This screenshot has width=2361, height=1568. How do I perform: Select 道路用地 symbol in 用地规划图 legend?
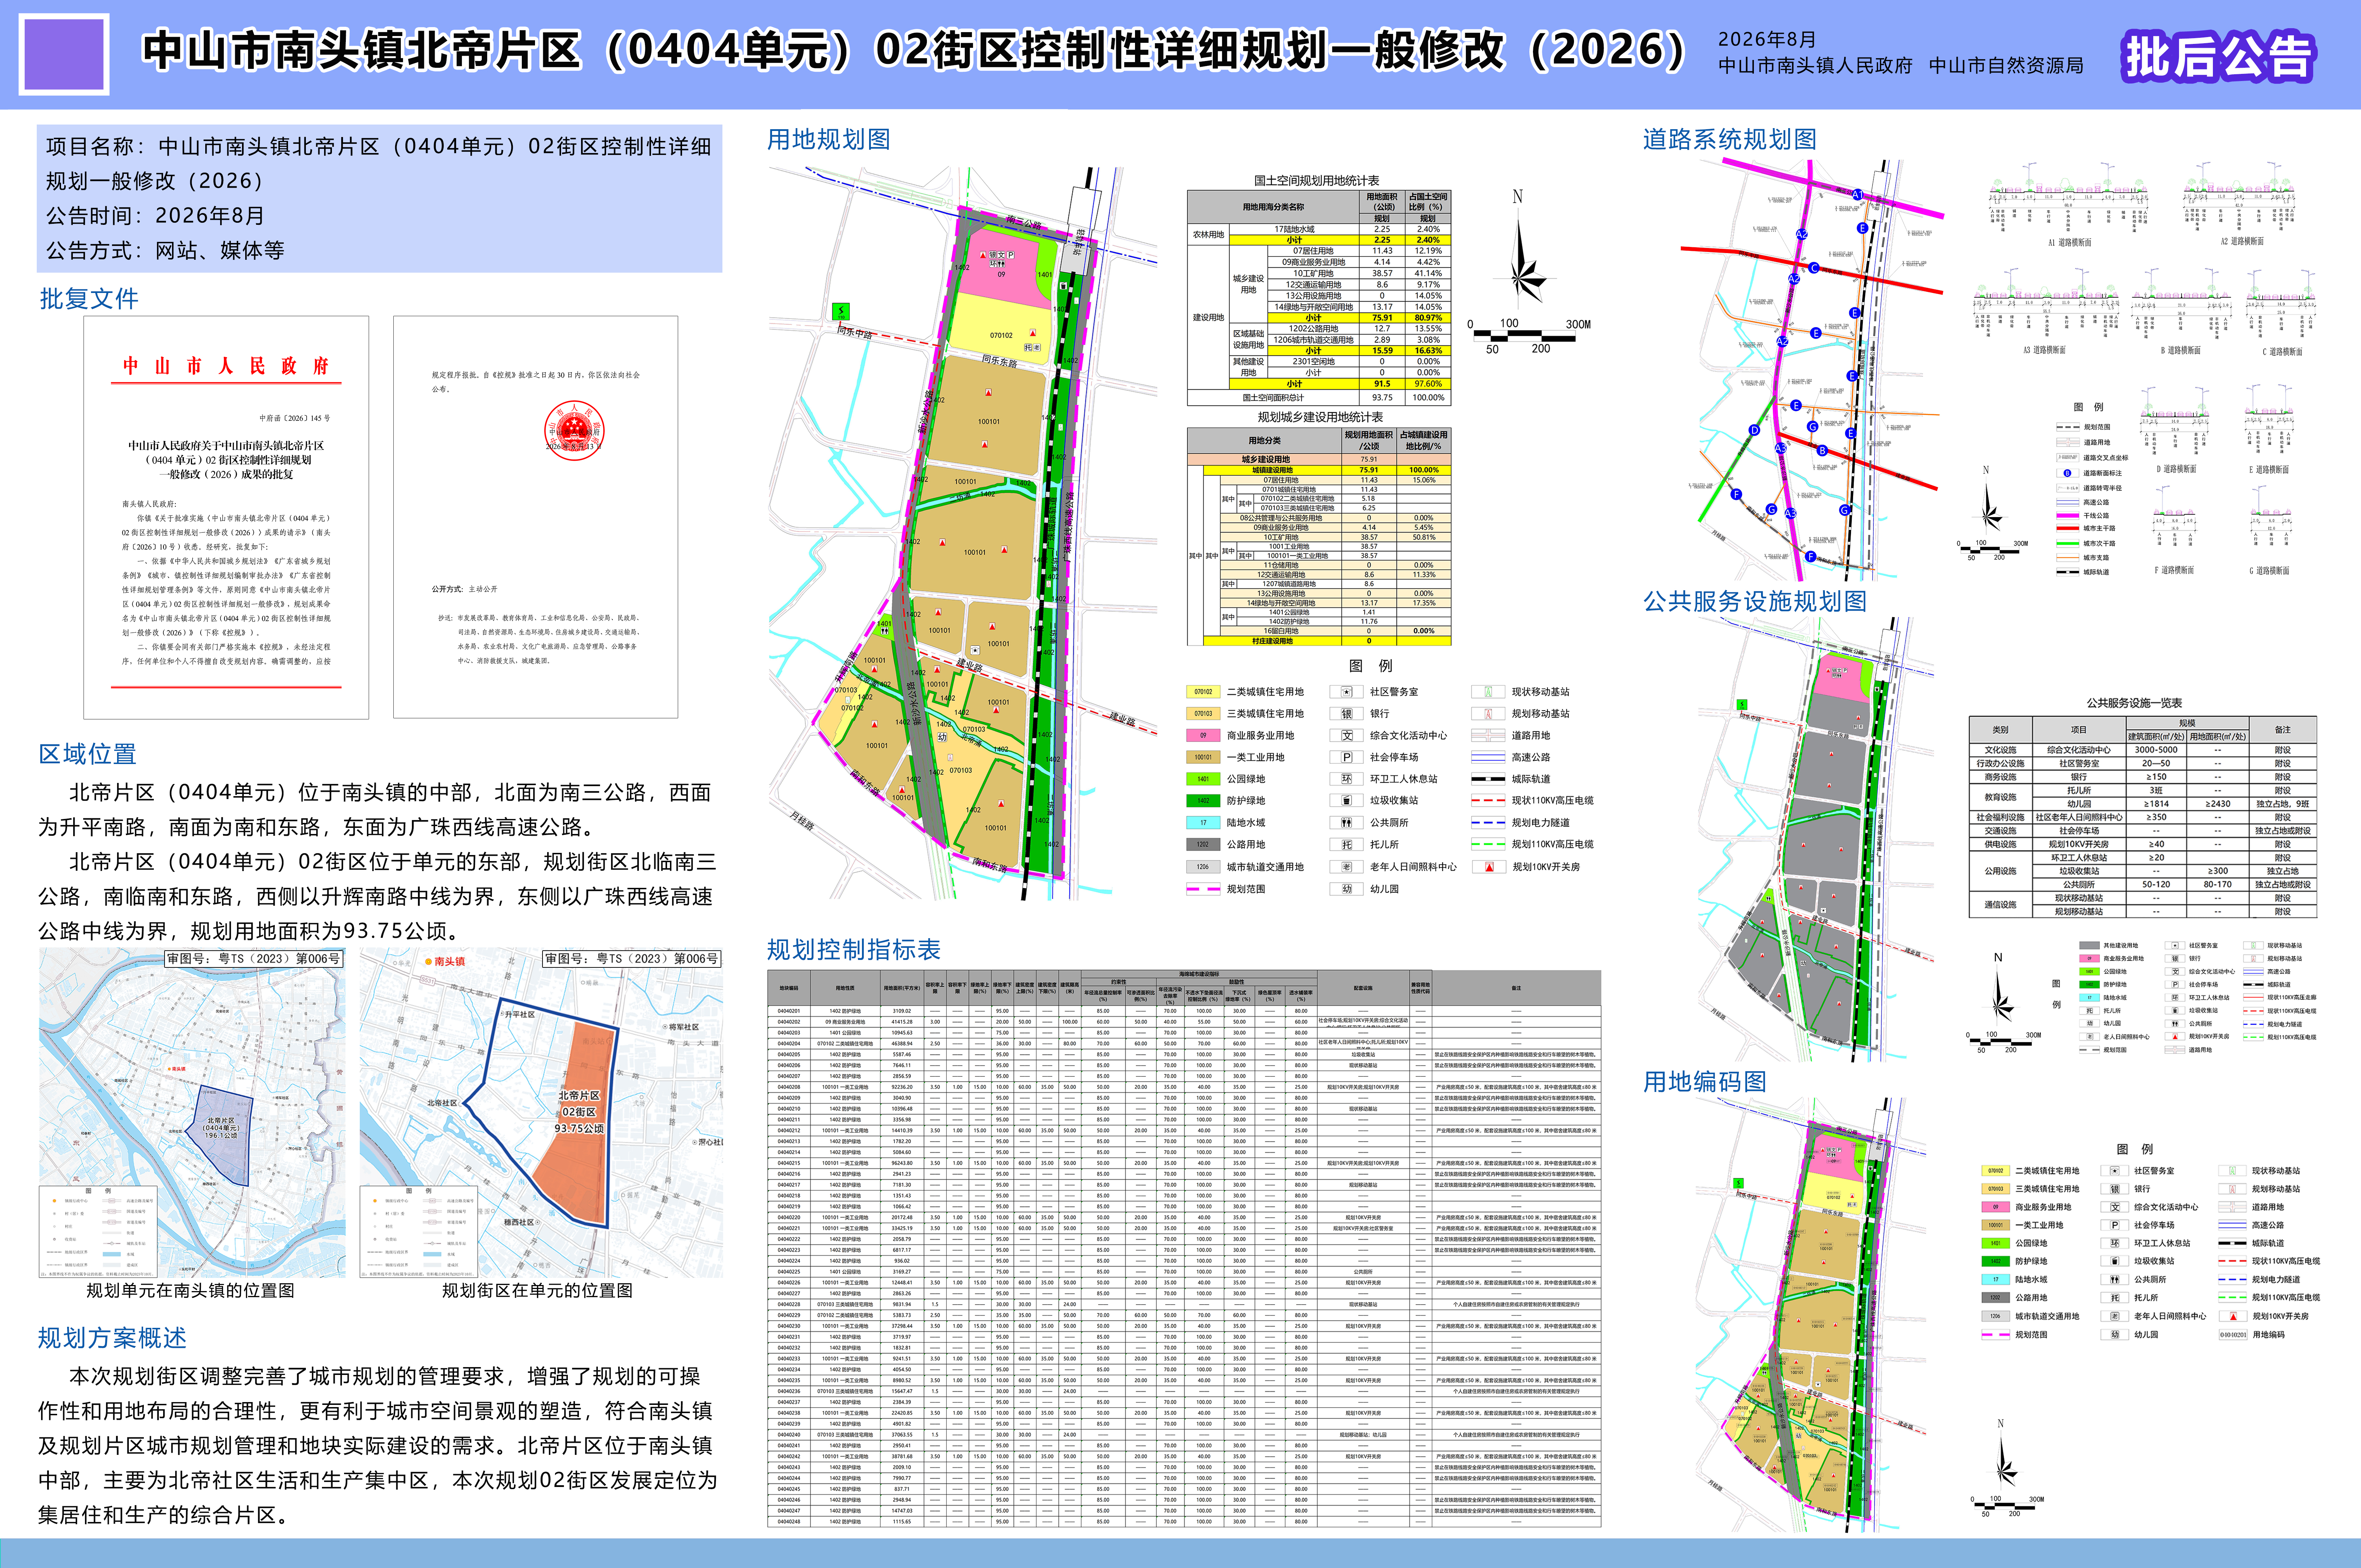pyautogui.click(x=1488, y=736)
